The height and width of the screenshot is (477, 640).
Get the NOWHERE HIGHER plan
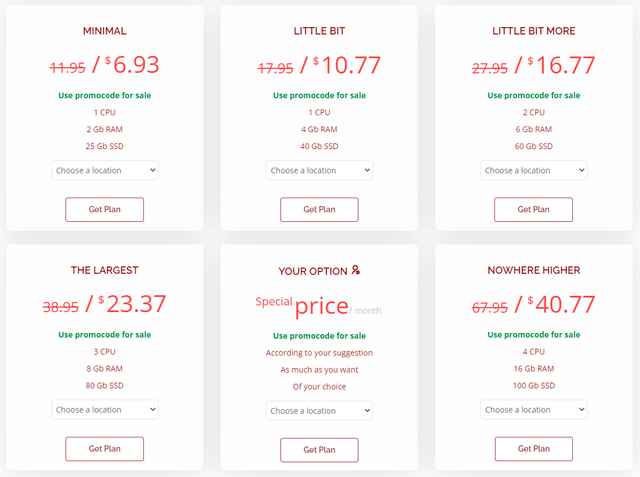534,449
